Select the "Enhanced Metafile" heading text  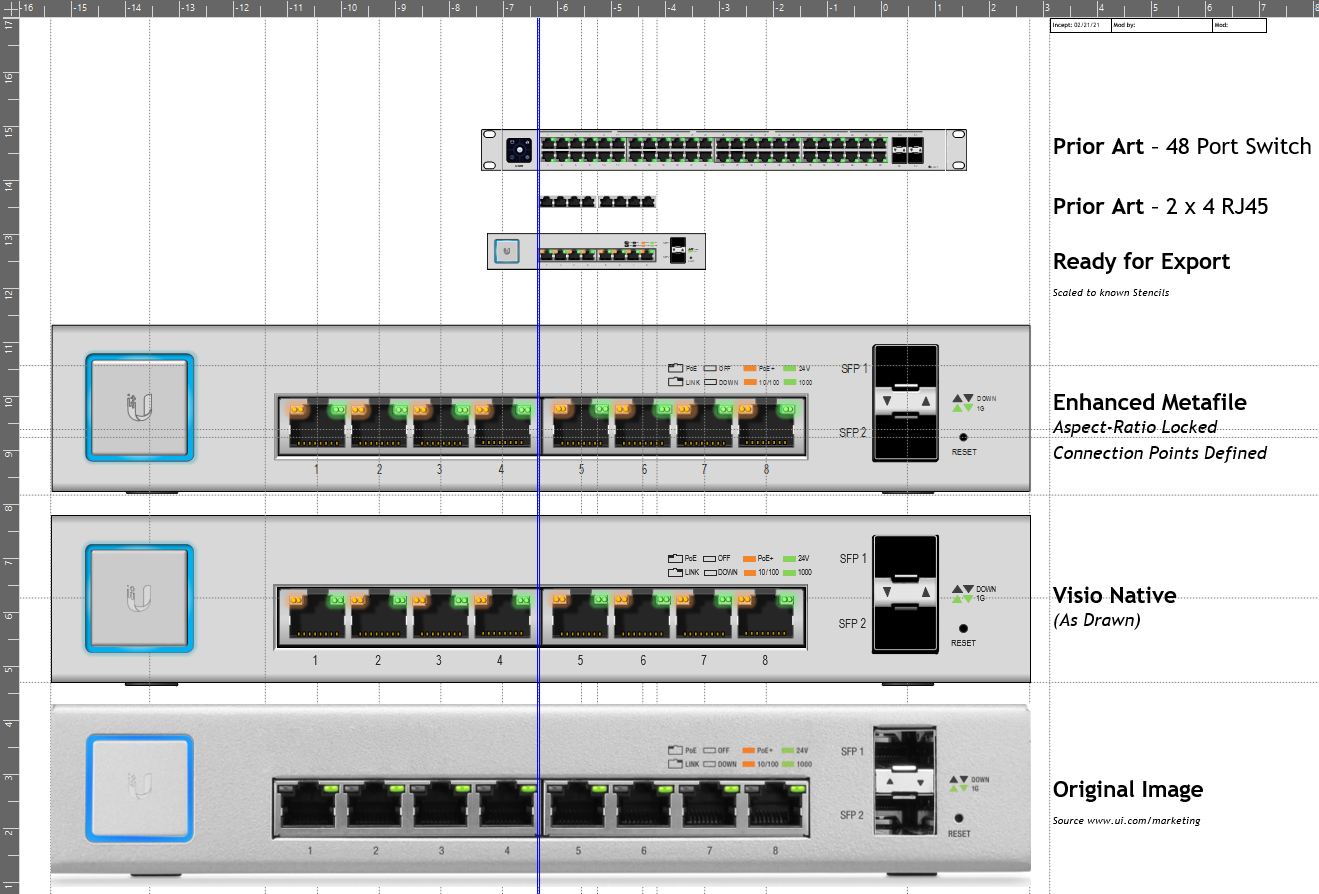(x=1149, y=403)
